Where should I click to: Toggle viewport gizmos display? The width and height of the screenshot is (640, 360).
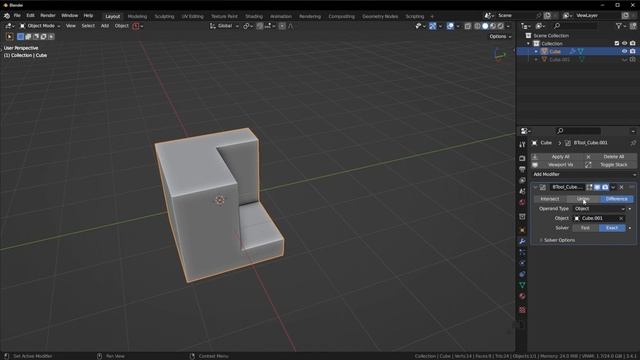pos(433,26)
